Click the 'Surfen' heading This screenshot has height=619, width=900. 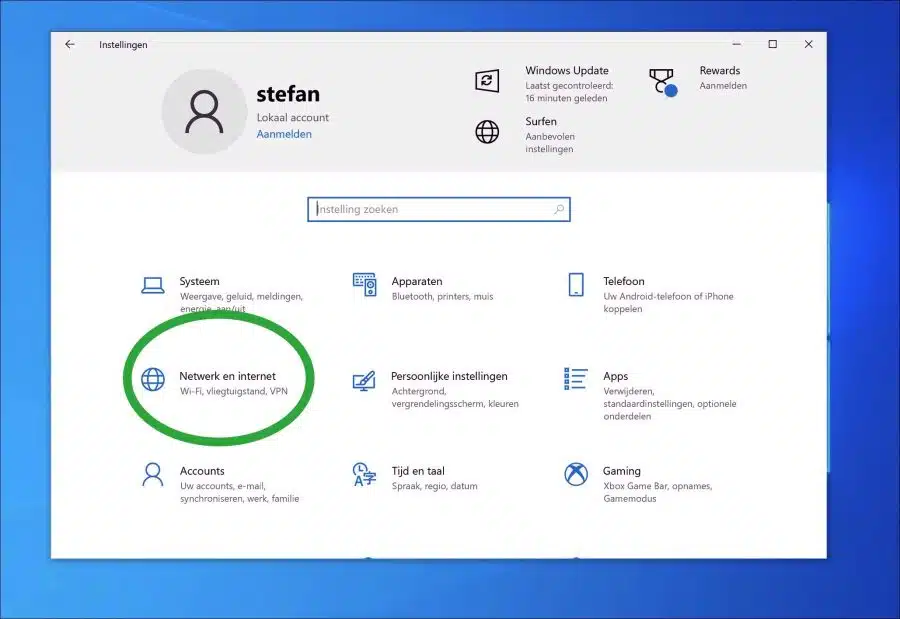(x=541, y=122)
